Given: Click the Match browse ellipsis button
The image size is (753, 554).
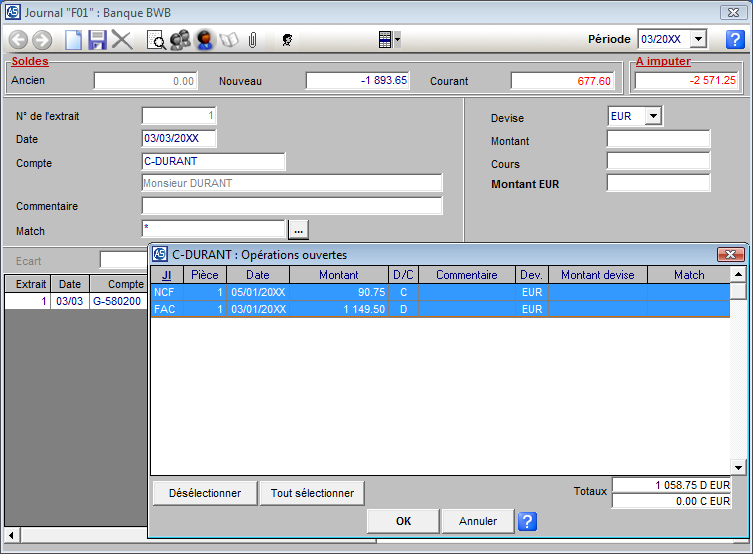Looking at the screenshot, I should 298,230.
